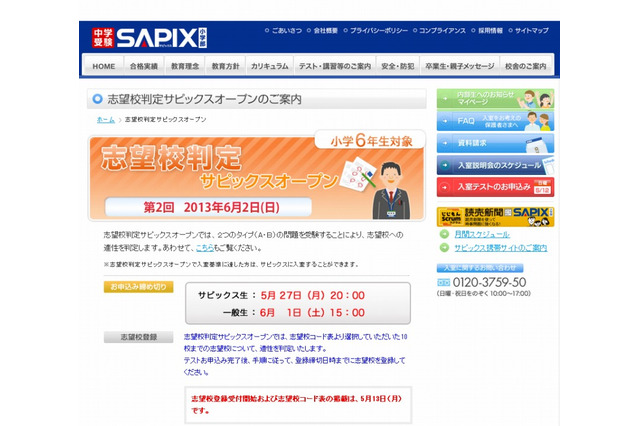Click the こちら link in the description
The image size is (640, 426).
pos(205,248)
